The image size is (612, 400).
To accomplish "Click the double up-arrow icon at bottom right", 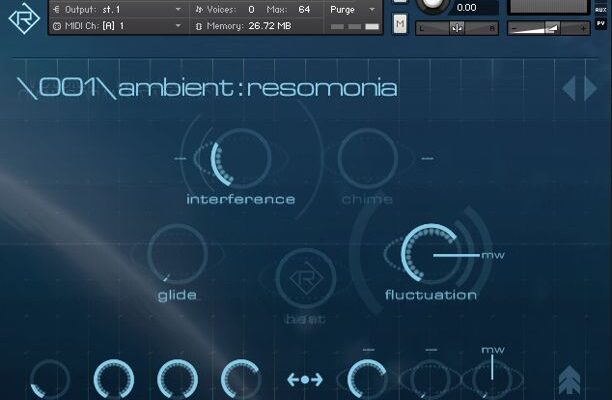I will pyautogui.click(x=571, y=380).
